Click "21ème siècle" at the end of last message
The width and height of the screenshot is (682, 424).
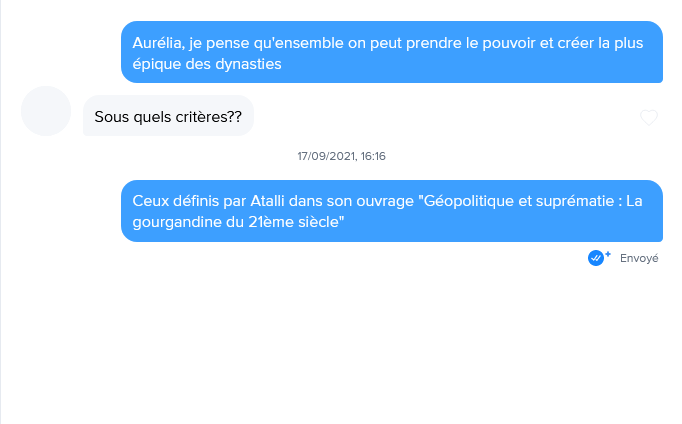pos(296,222)
